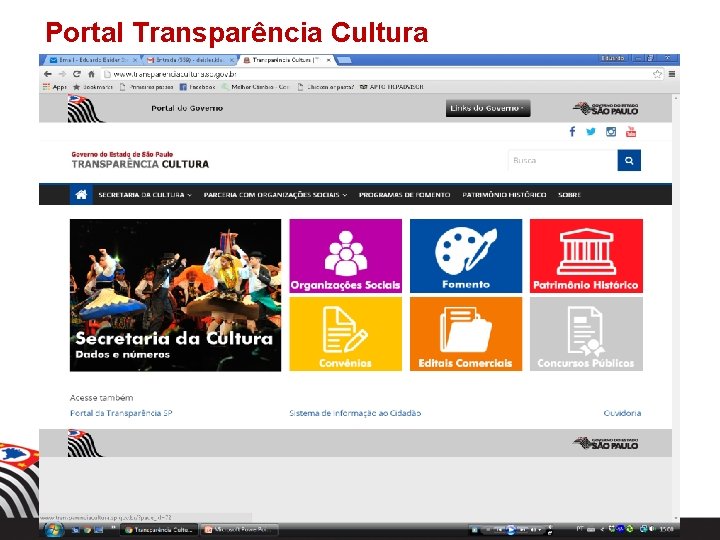This screenshot has width=720, height=540.
Task: Open the Secretaria da Cultura photo banner
Action: (175, 295)
